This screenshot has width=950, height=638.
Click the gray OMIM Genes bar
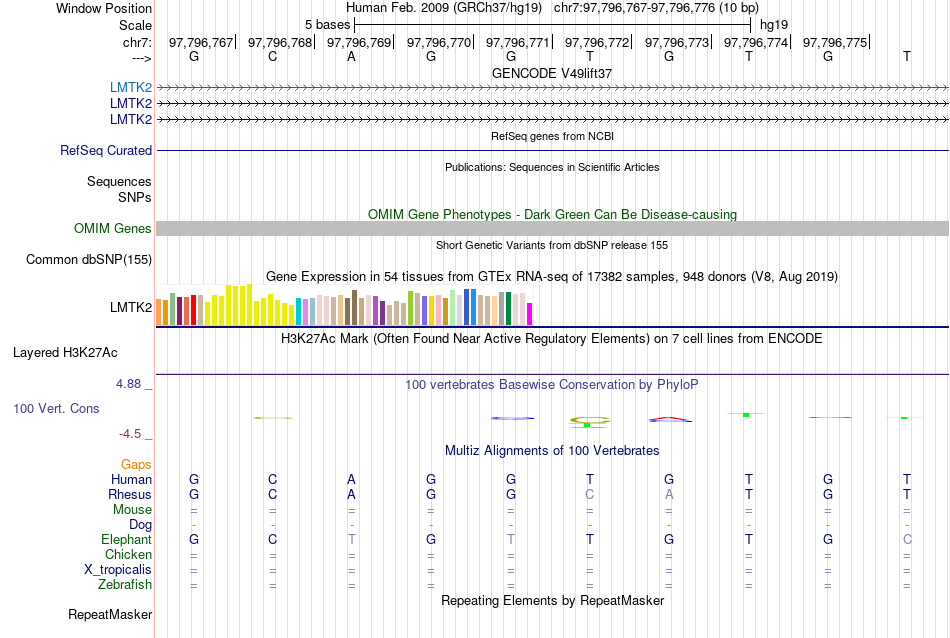click(x=552, y=228)
